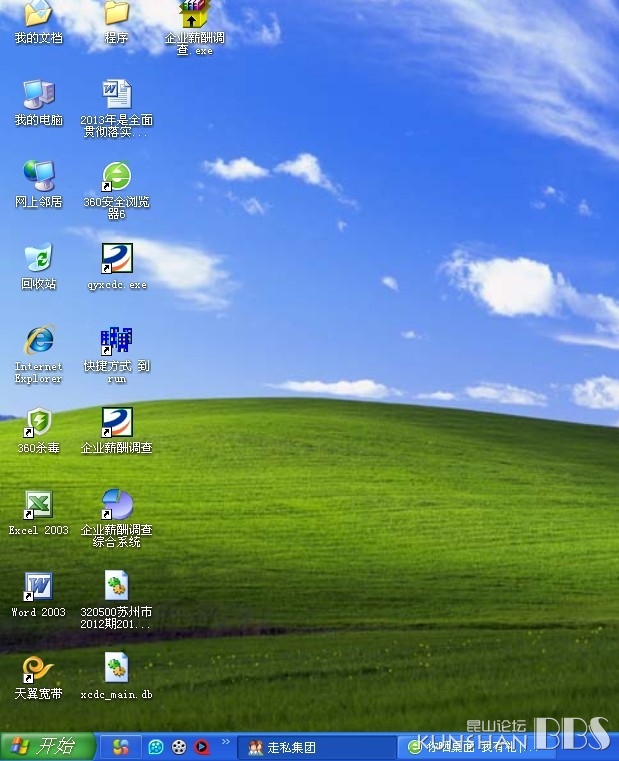Launch 360杀毒 antivirus shortcut
The width and height of the screenshot is (619, 761).
coord(38,422)
